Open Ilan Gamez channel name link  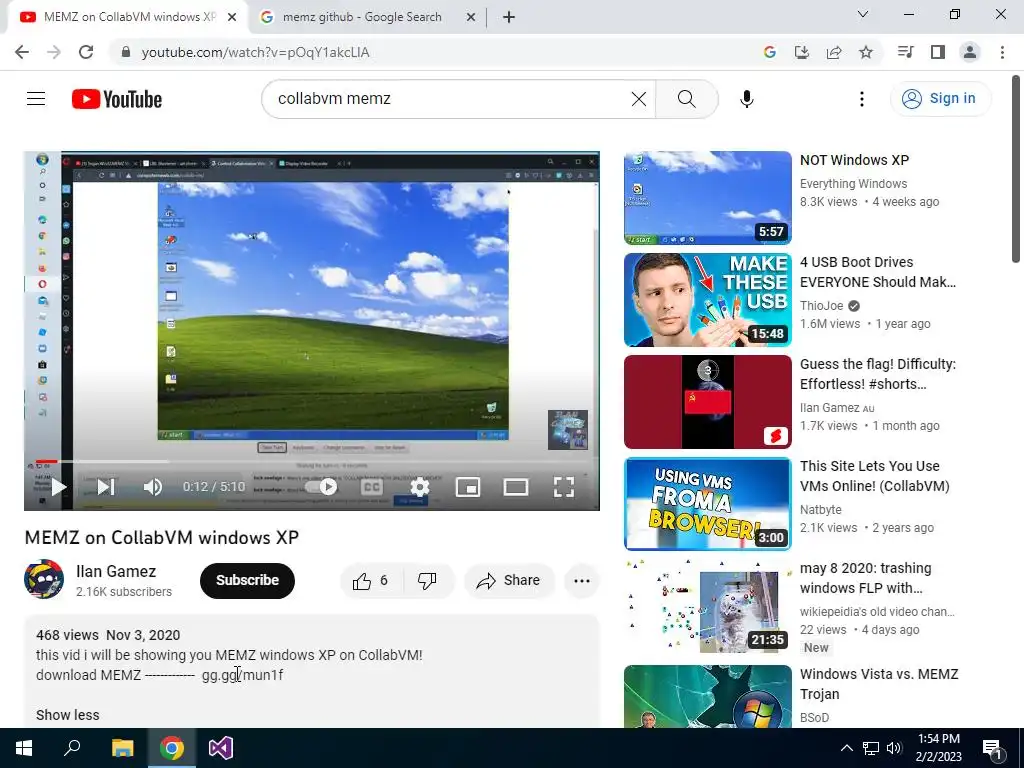(116, 571)
